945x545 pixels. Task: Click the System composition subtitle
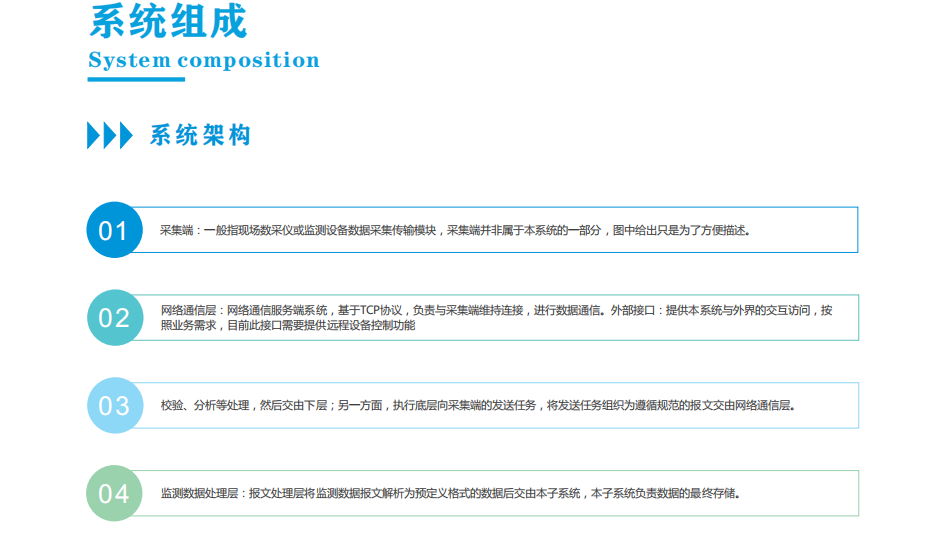[204, 60]
